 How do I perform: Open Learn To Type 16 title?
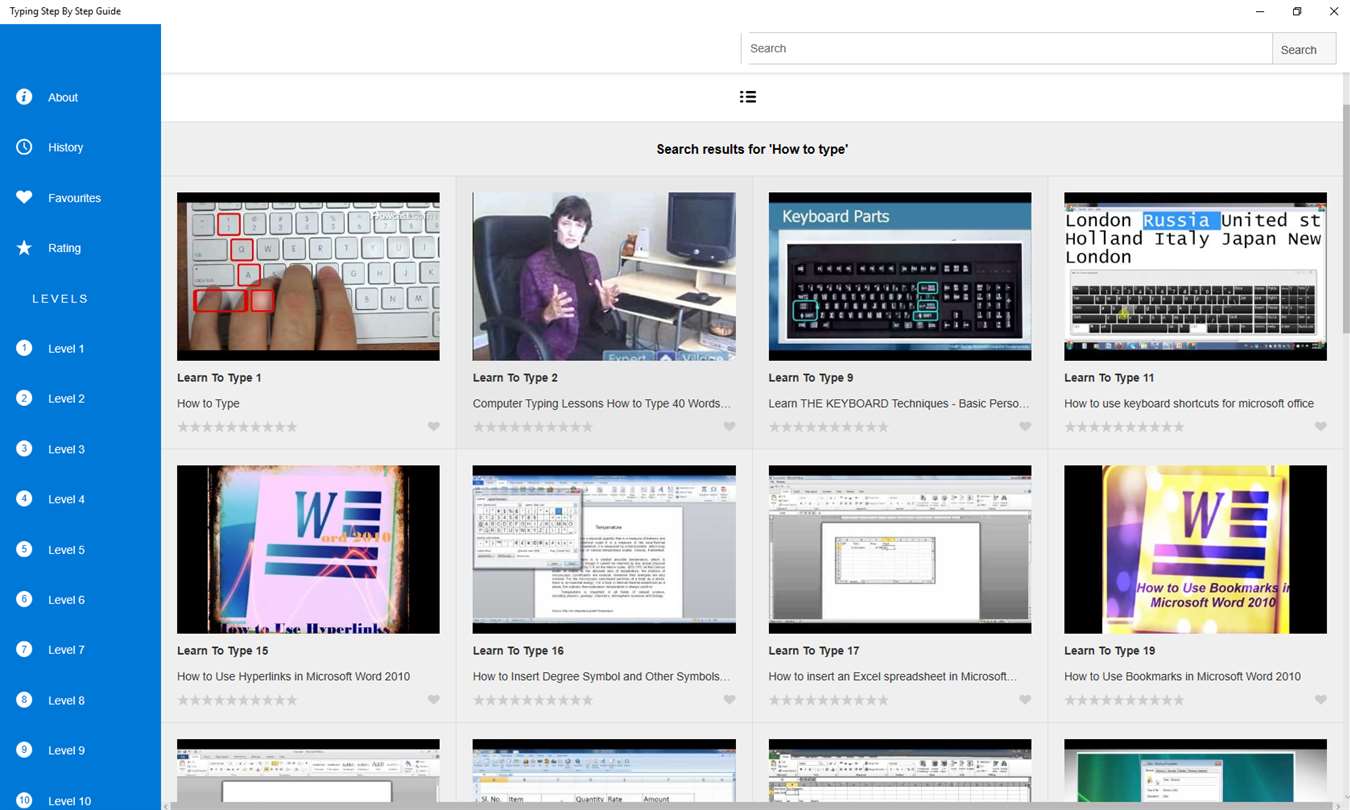(x=518, y=651)
